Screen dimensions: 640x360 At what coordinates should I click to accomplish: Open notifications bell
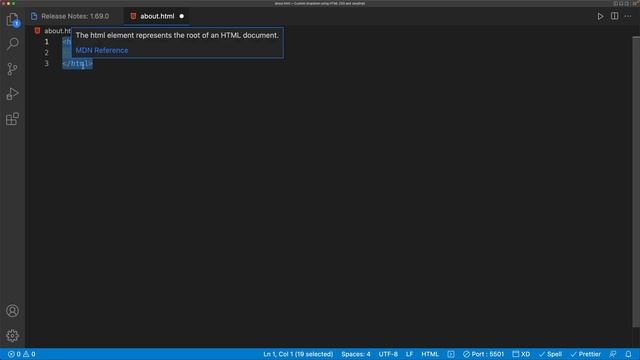pos(628,354)
